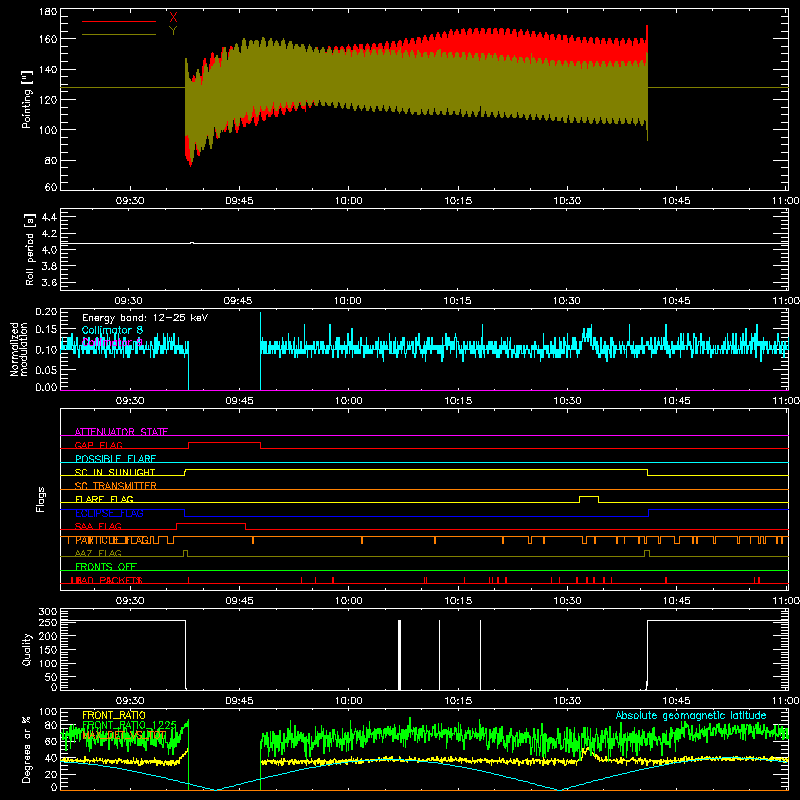
Task: Click the 3.6 value on the Roll period axis
Action: 49,282
